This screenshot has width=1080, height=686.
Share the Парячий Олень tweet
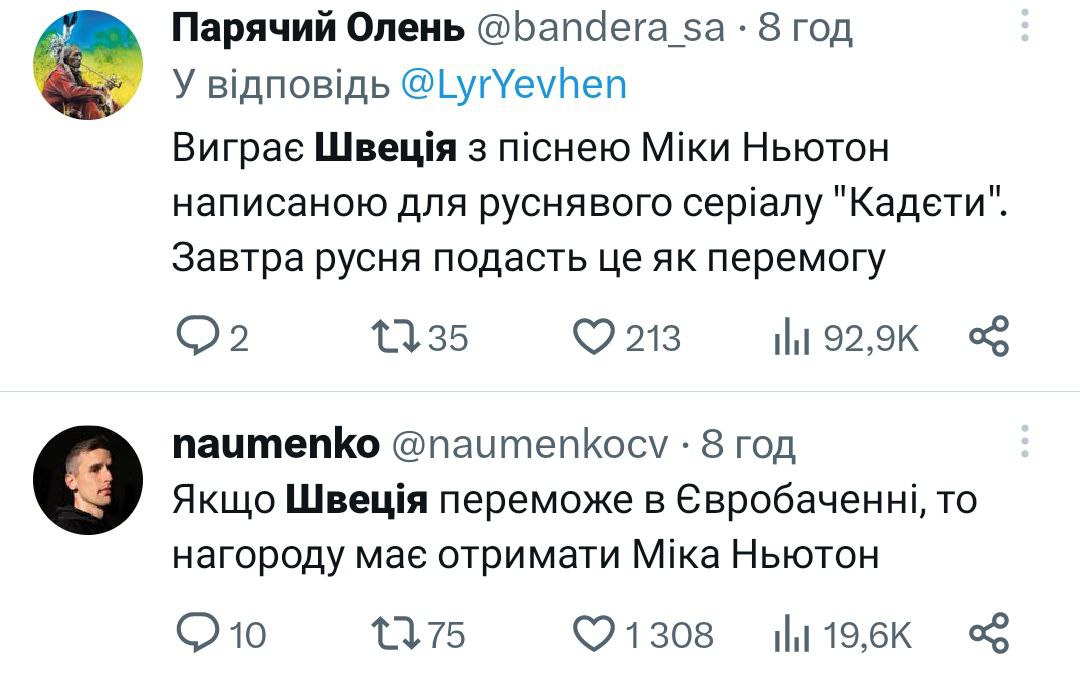990,337
